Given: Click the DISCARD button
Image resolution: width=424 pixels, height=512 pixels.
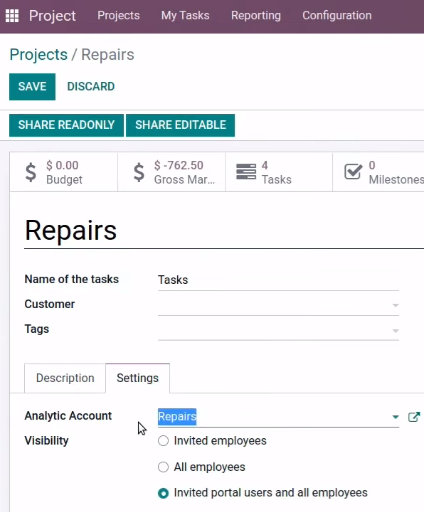Looking at the screenshot, I should [x=91, y=87].
